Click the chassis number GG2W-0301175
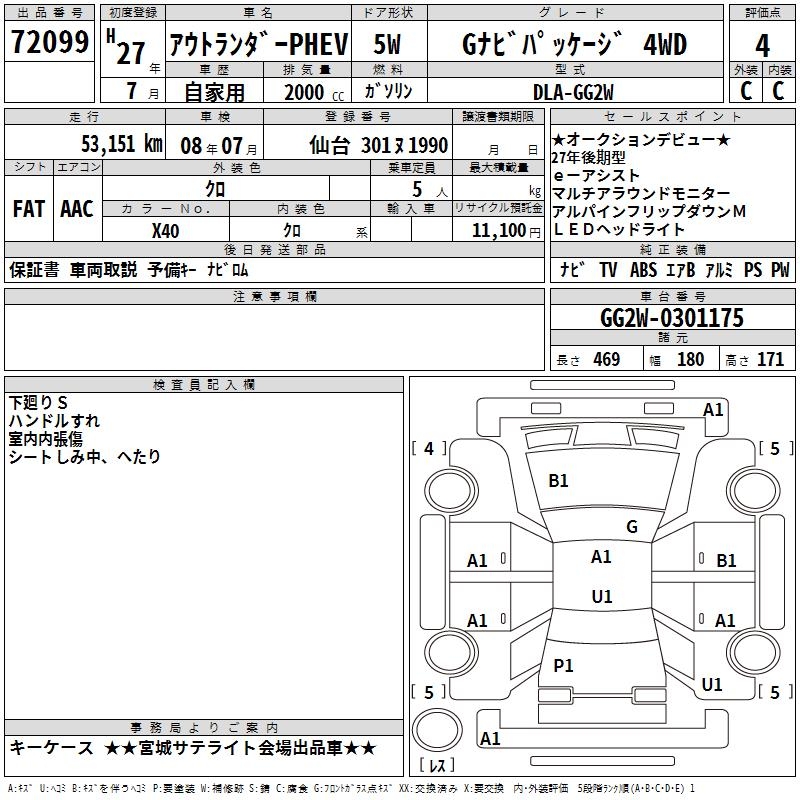The image size is (800, 800). tap(672, 319)
